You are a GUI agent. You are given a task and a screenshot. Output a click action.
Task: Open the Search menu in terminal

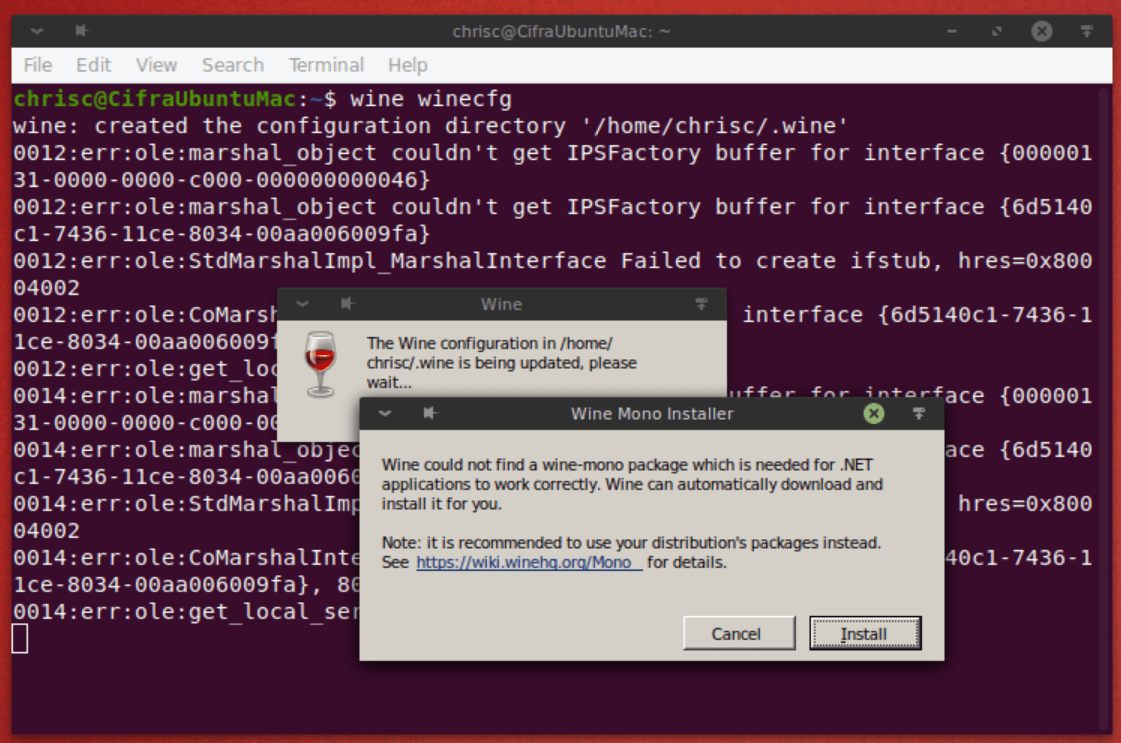tap(233, 65)
